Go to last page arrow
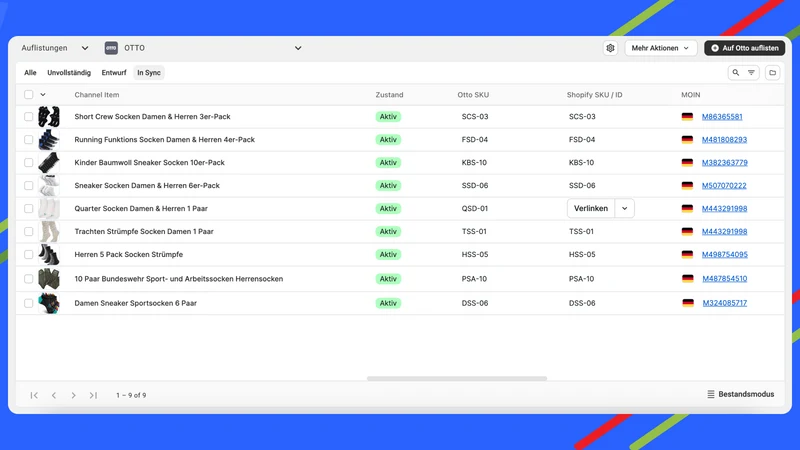800x450 pixels. pos(93,395)
